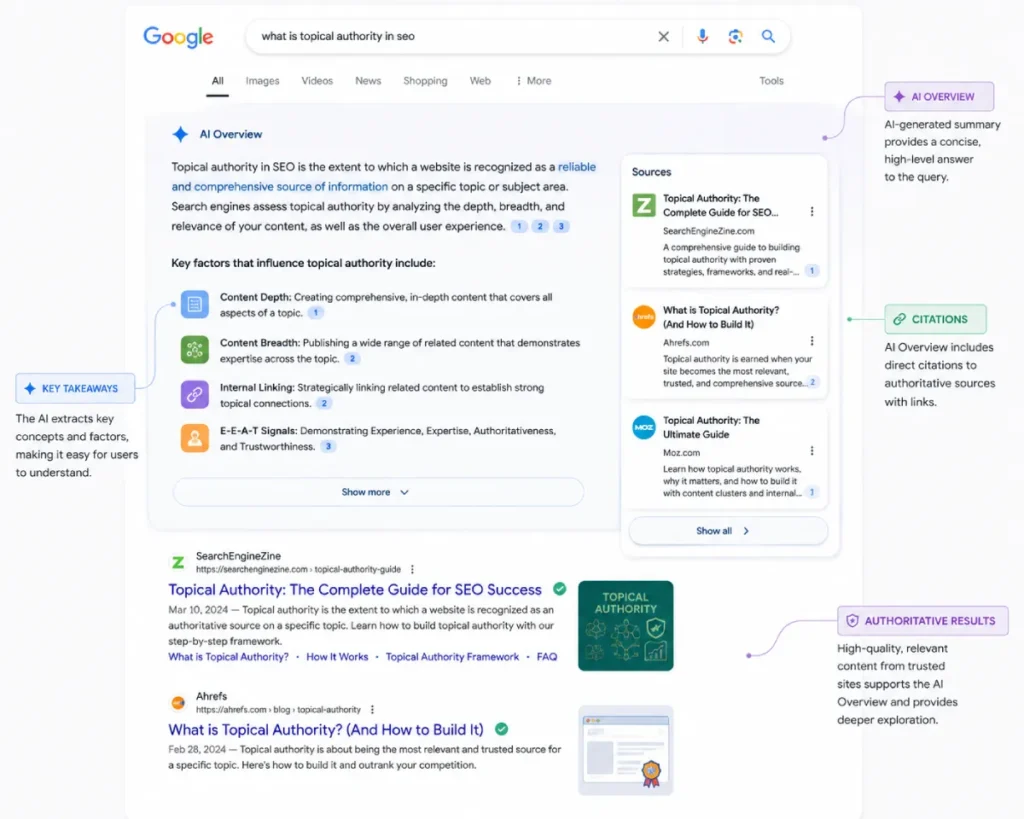The height and width of the screenshot is (819, 1024).
Task: Expand AI Overview with Show more
Action: coord(378,492)
